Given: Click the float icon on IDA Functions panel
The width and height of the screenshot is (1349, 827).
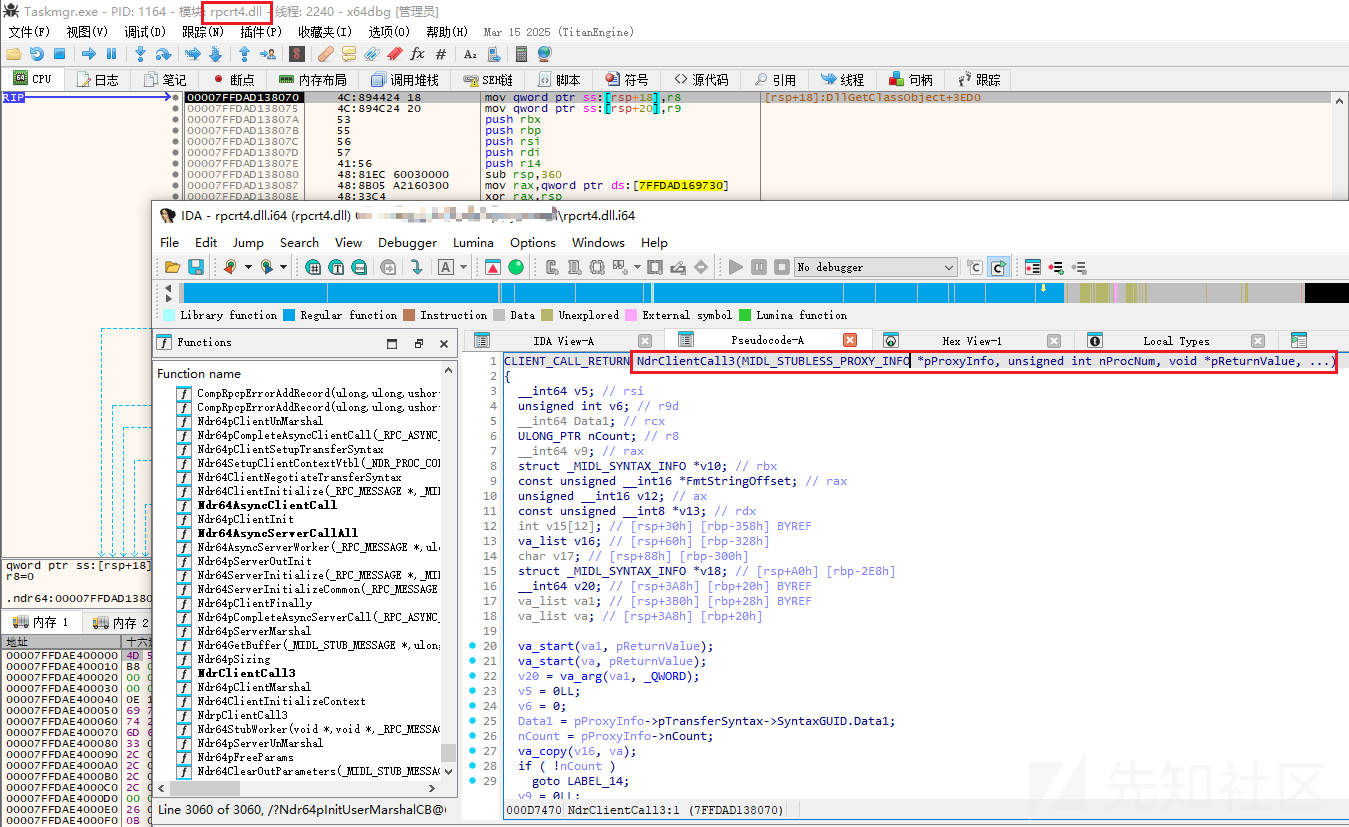Looking at the screenshot, I should pos(419,343).
